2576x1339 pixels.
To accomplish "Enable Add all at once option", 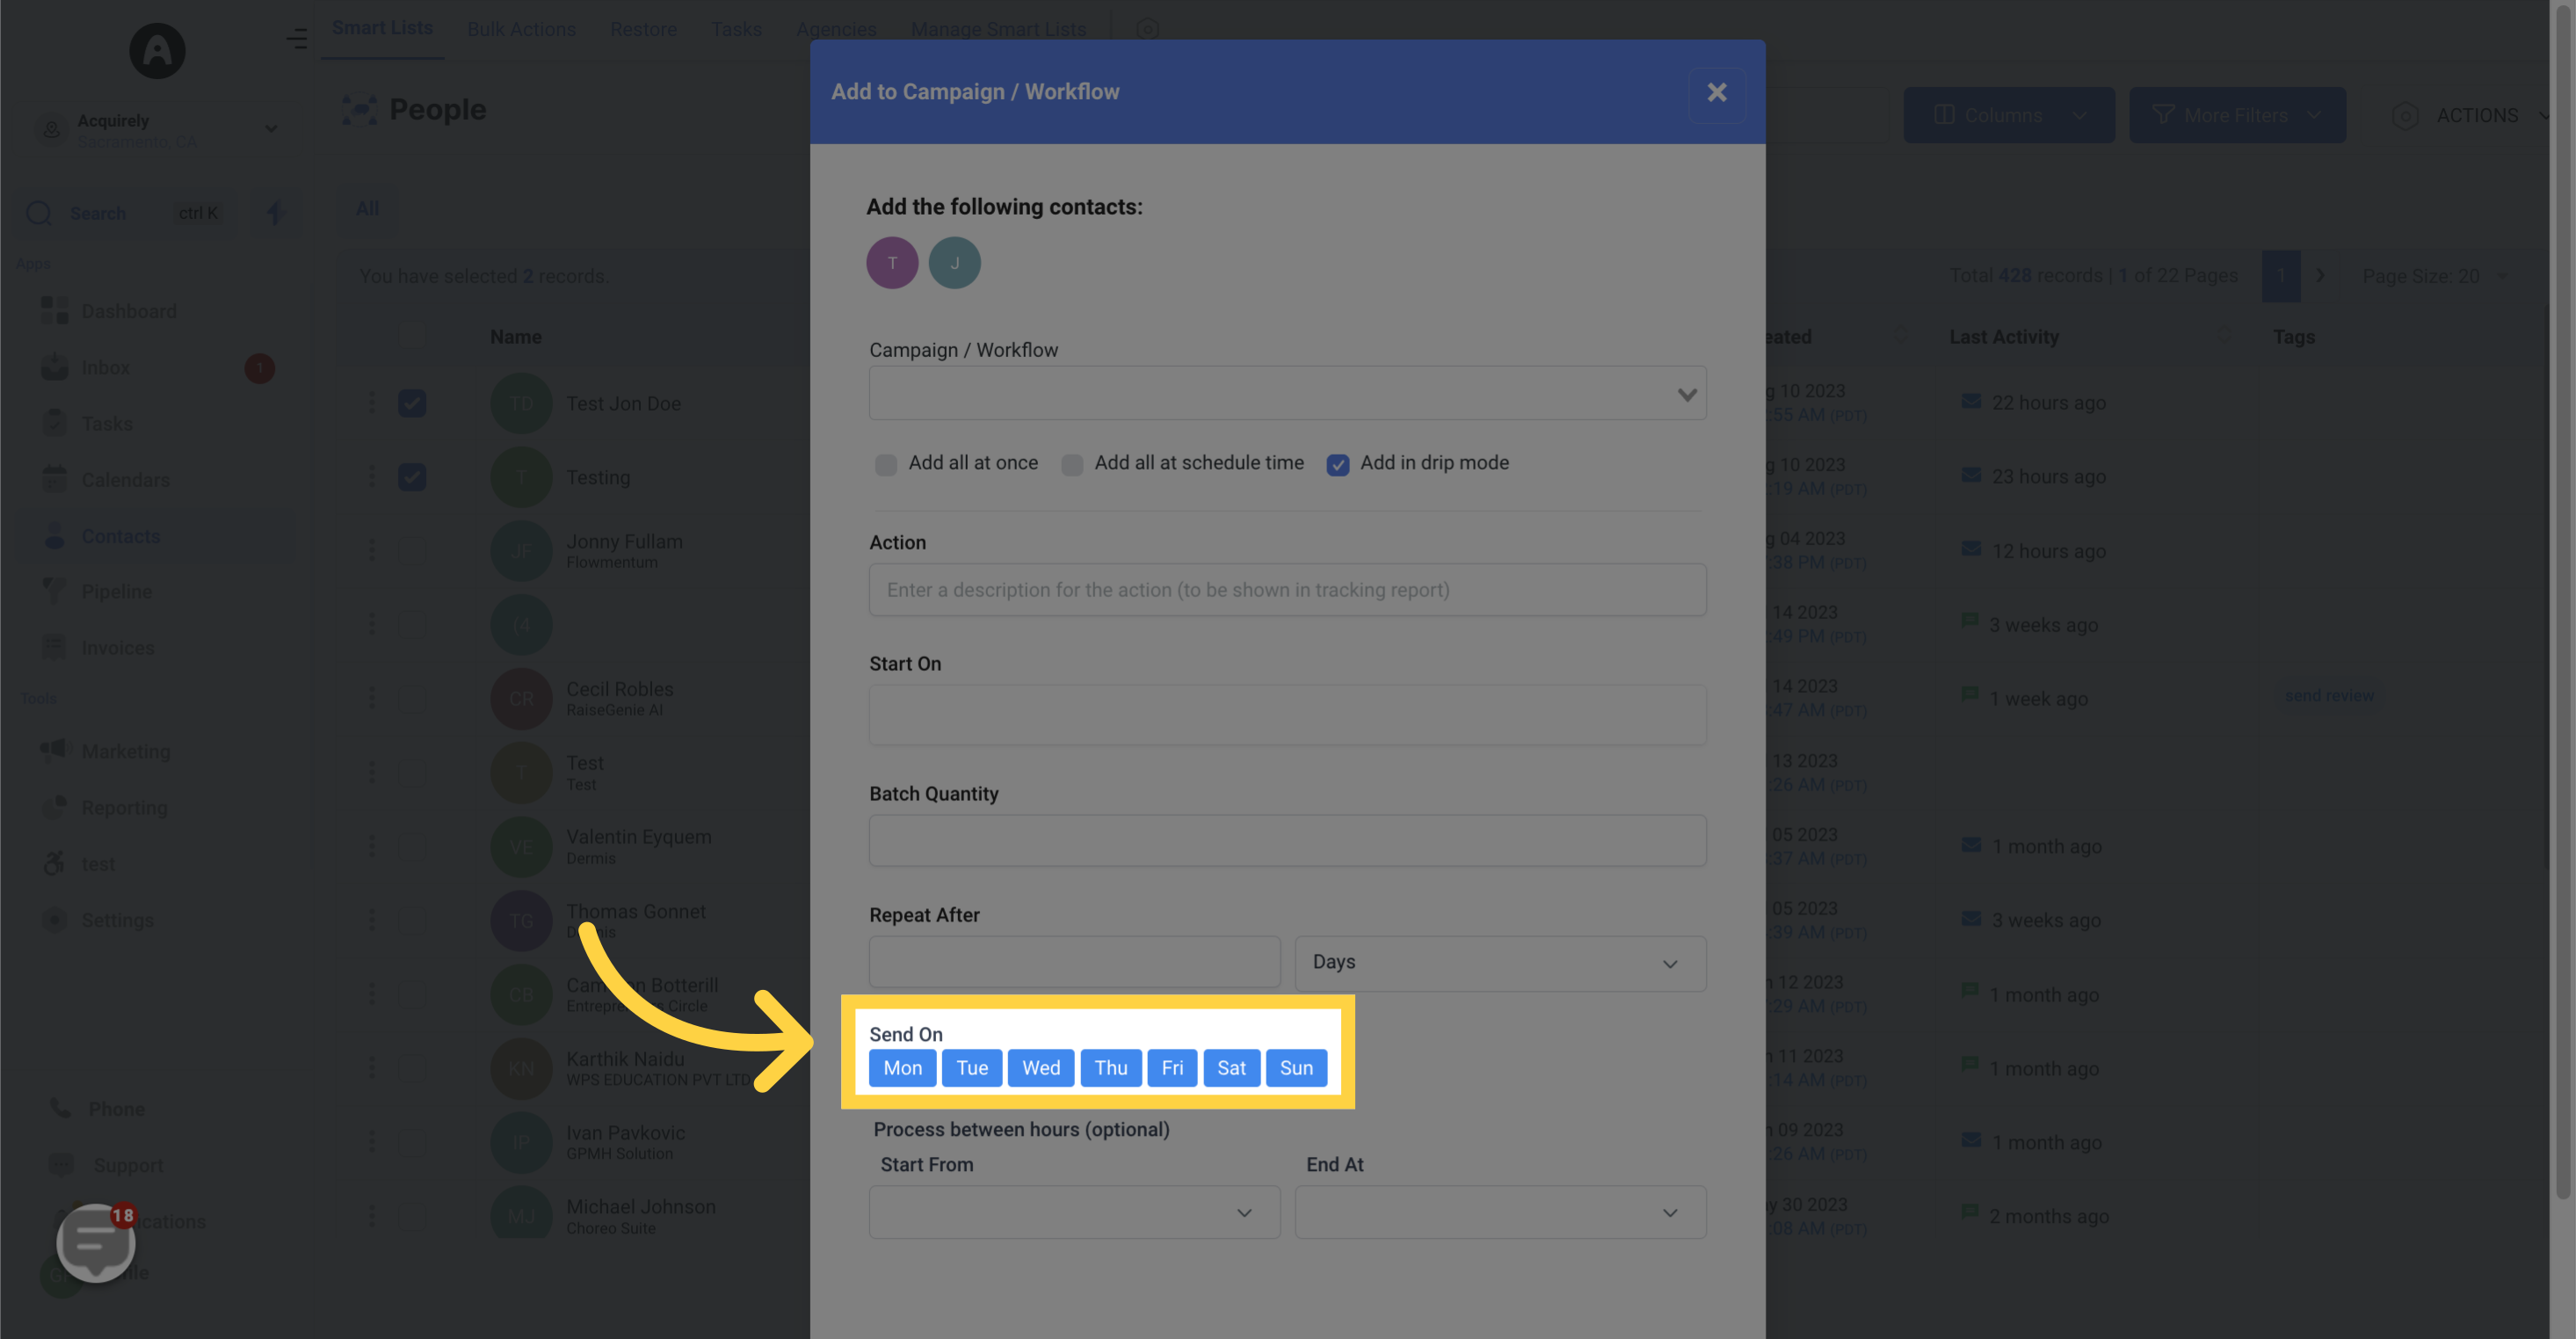I will tap(882, 463).
